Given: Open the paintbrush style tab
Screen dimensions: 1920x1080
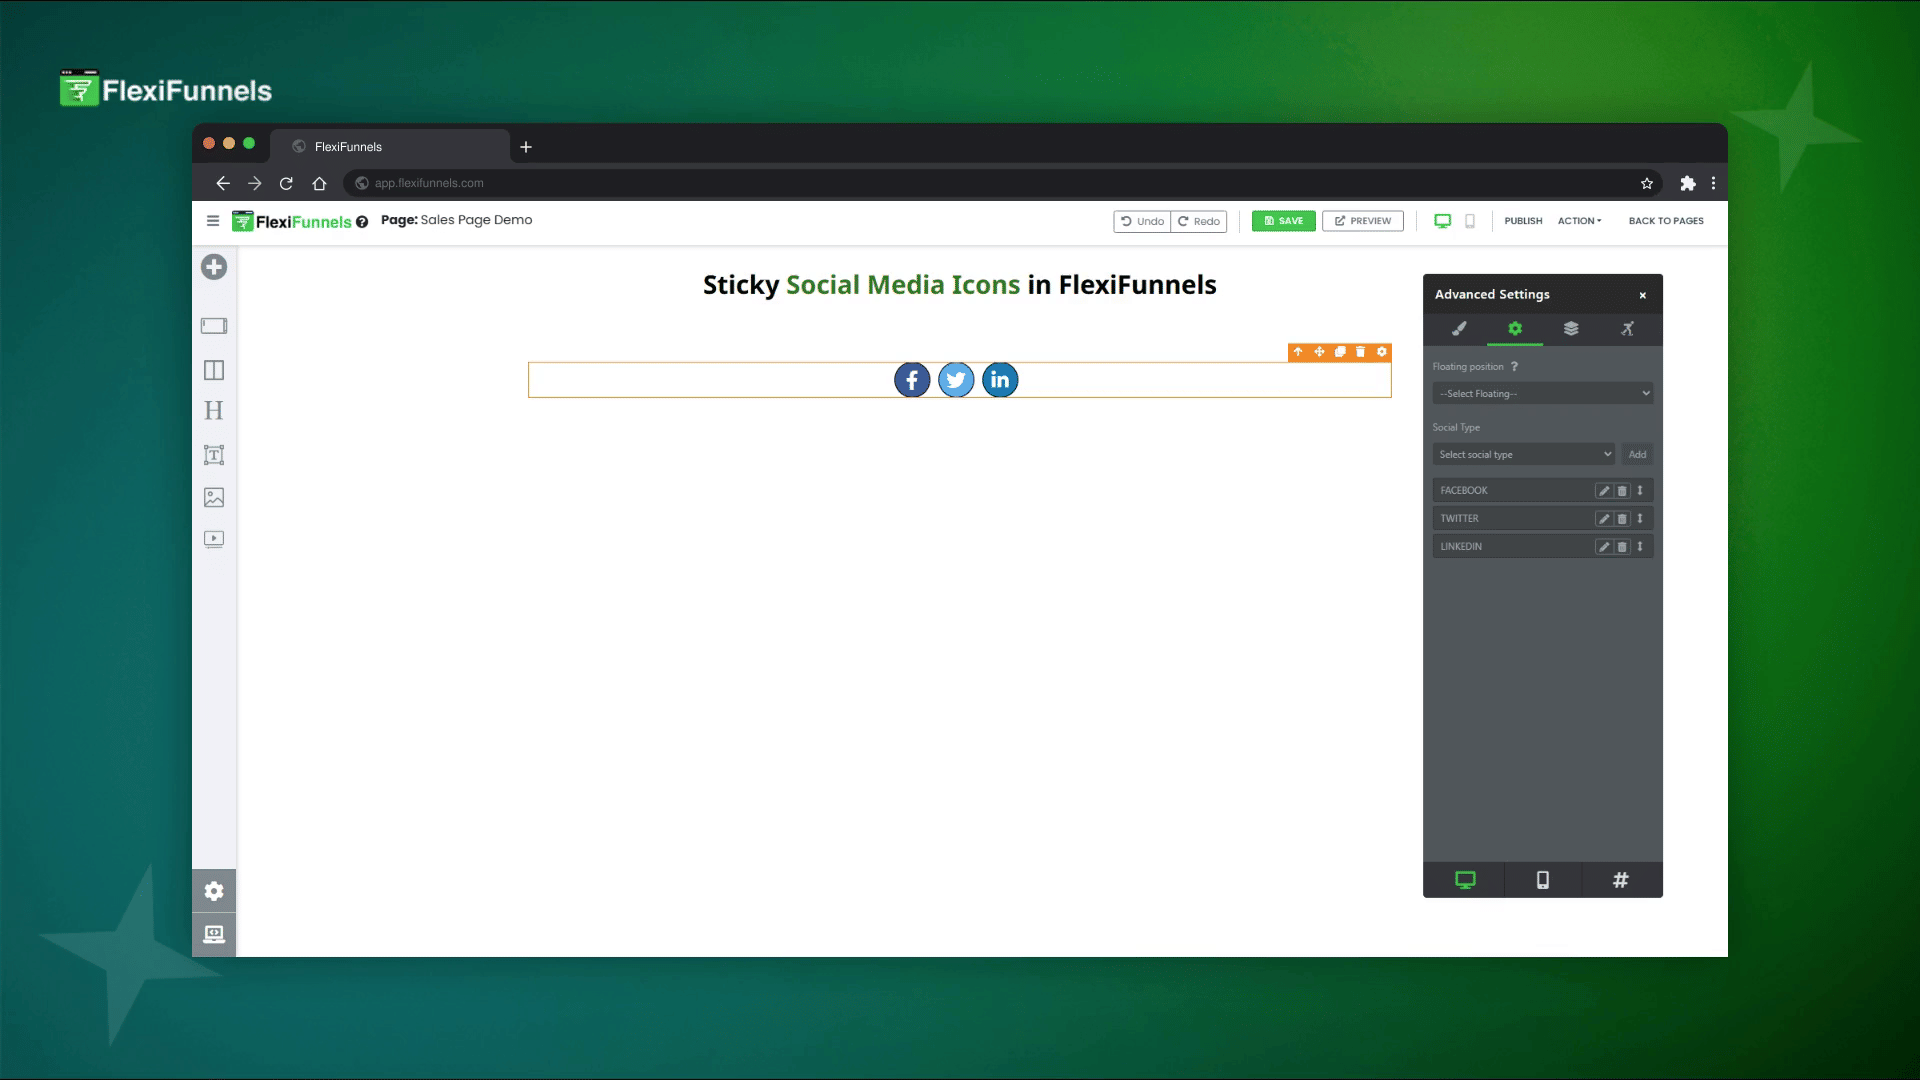Looking at the screenshot, I should click(x=1459, y=329).
